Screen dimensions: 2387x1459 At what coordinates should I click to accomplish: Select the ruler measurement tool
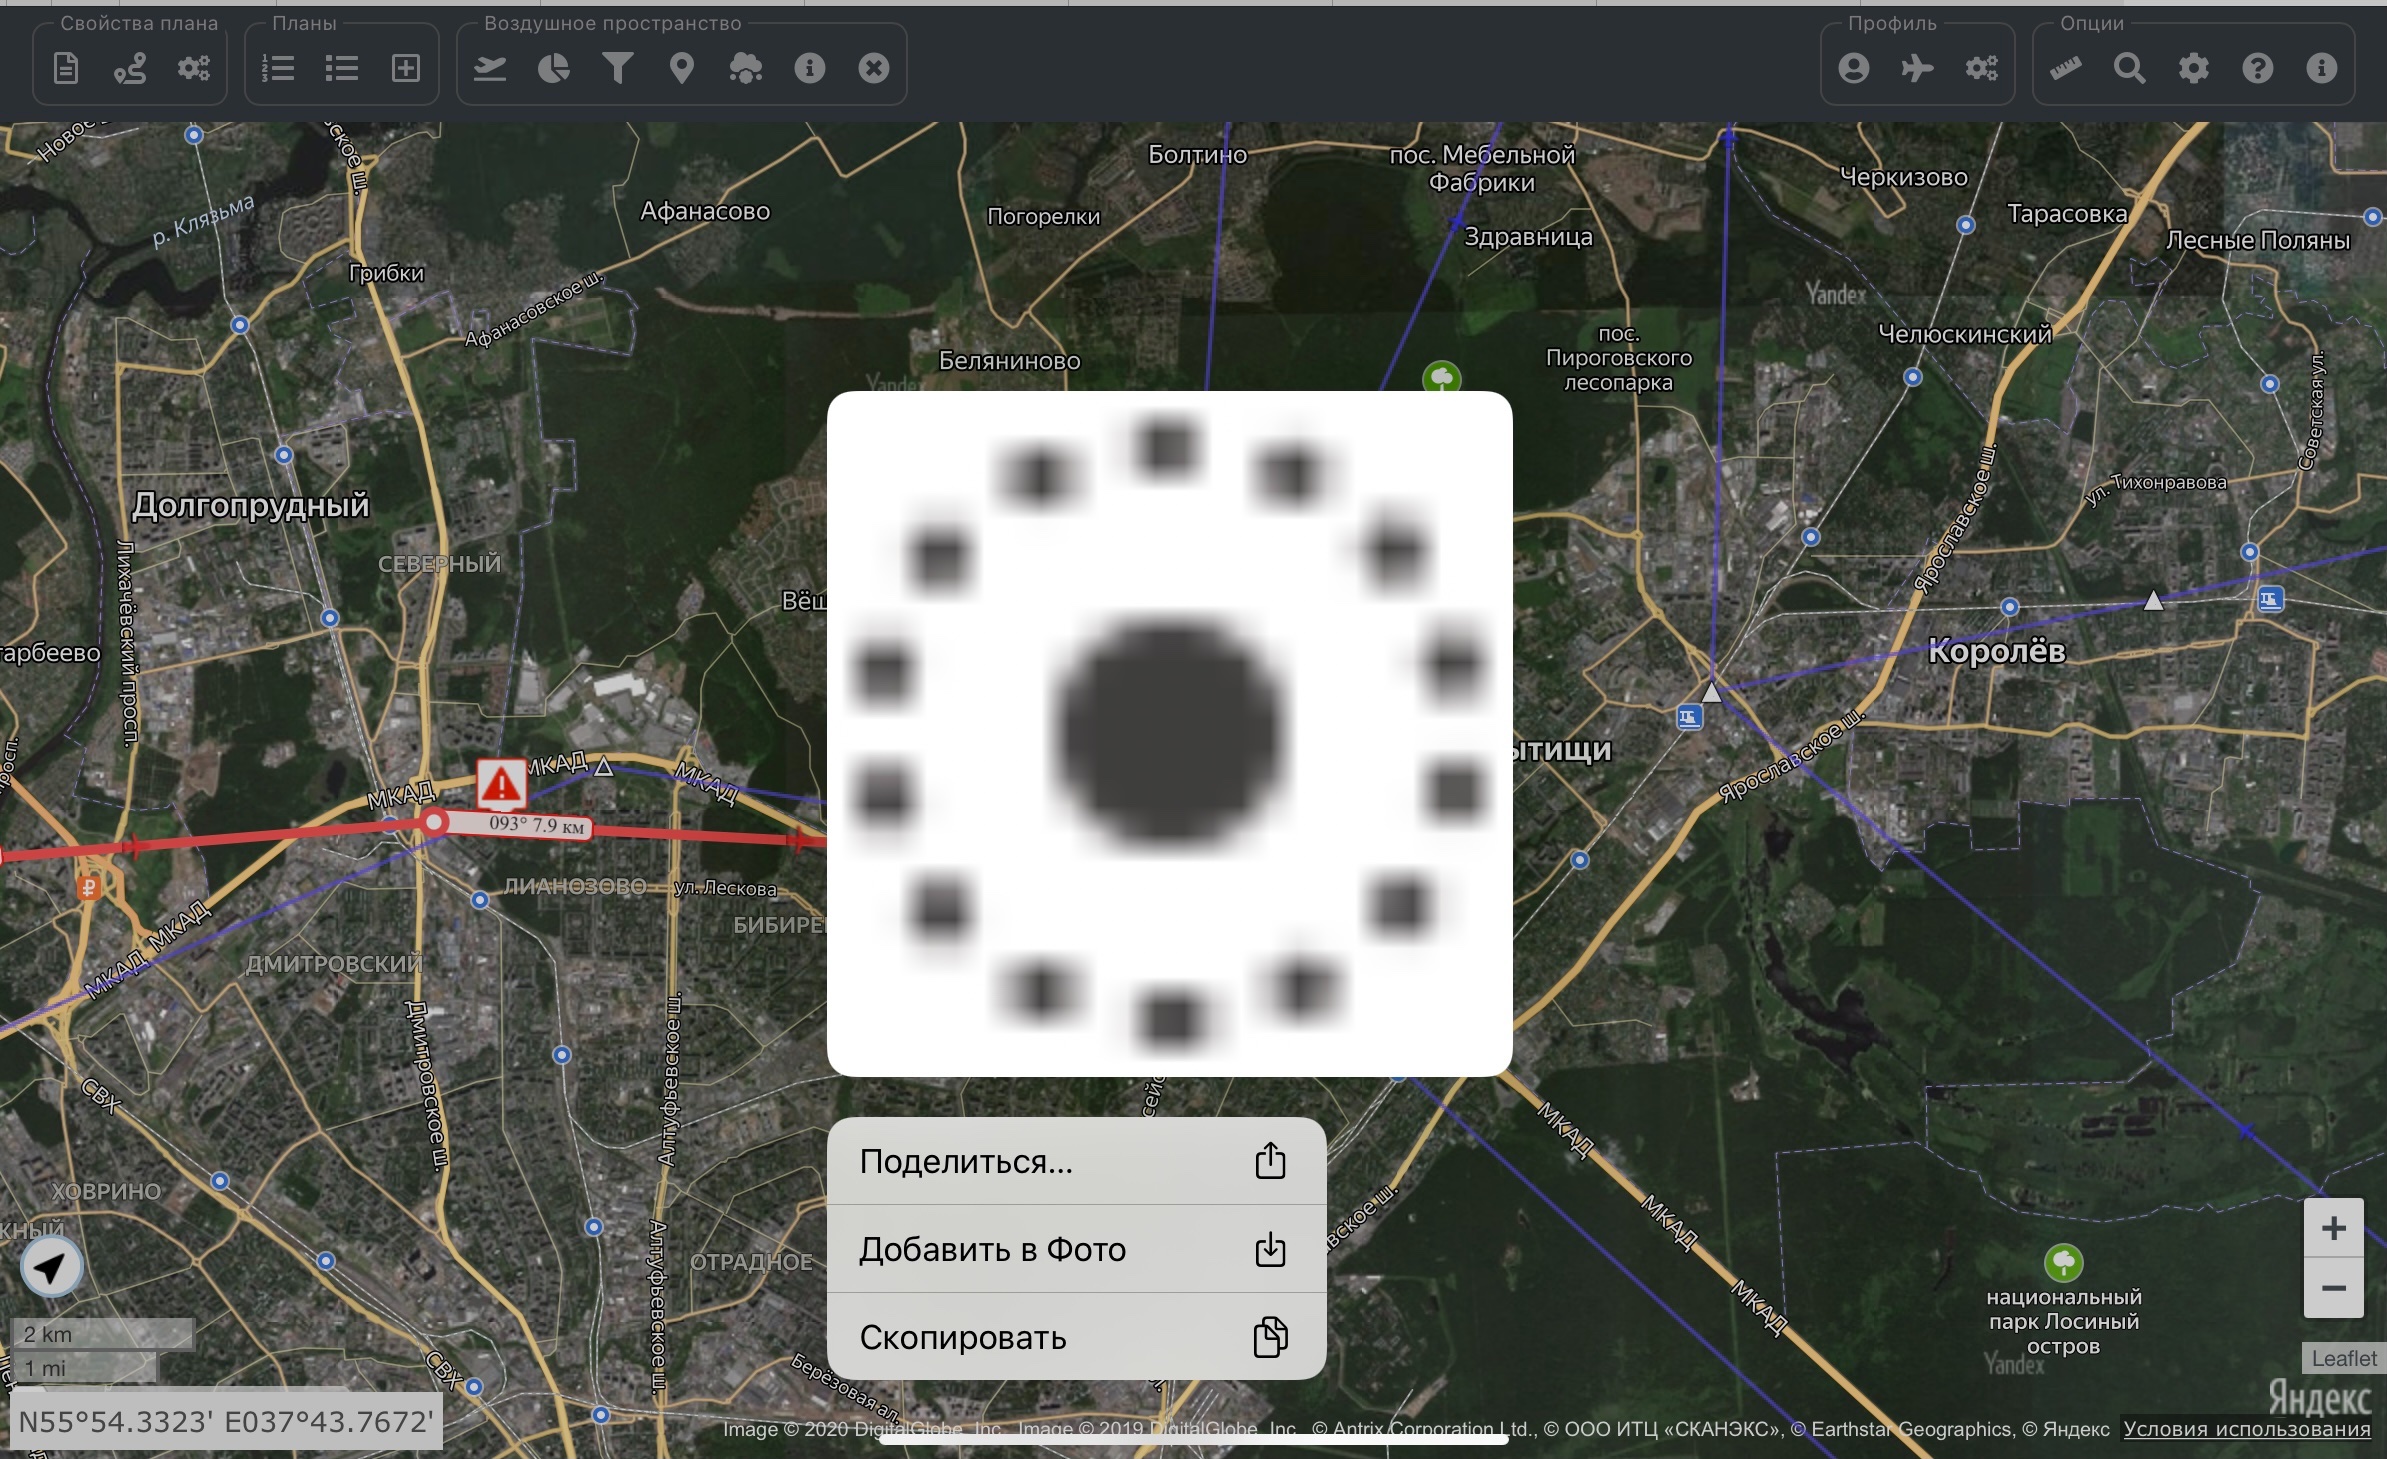tap(2066, 68)
